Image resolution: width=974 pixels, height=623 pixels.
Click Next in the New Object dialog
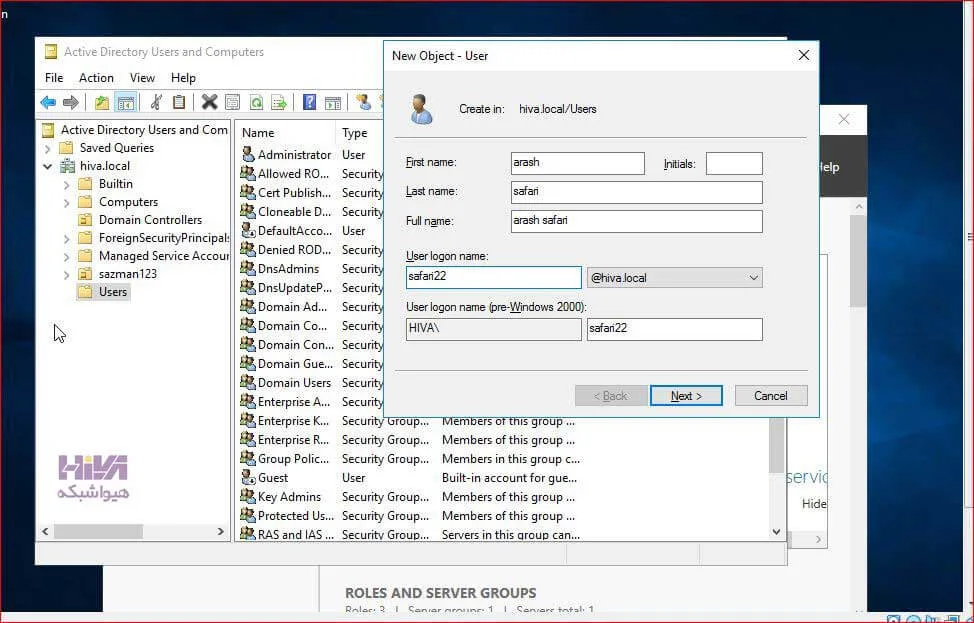686,396
